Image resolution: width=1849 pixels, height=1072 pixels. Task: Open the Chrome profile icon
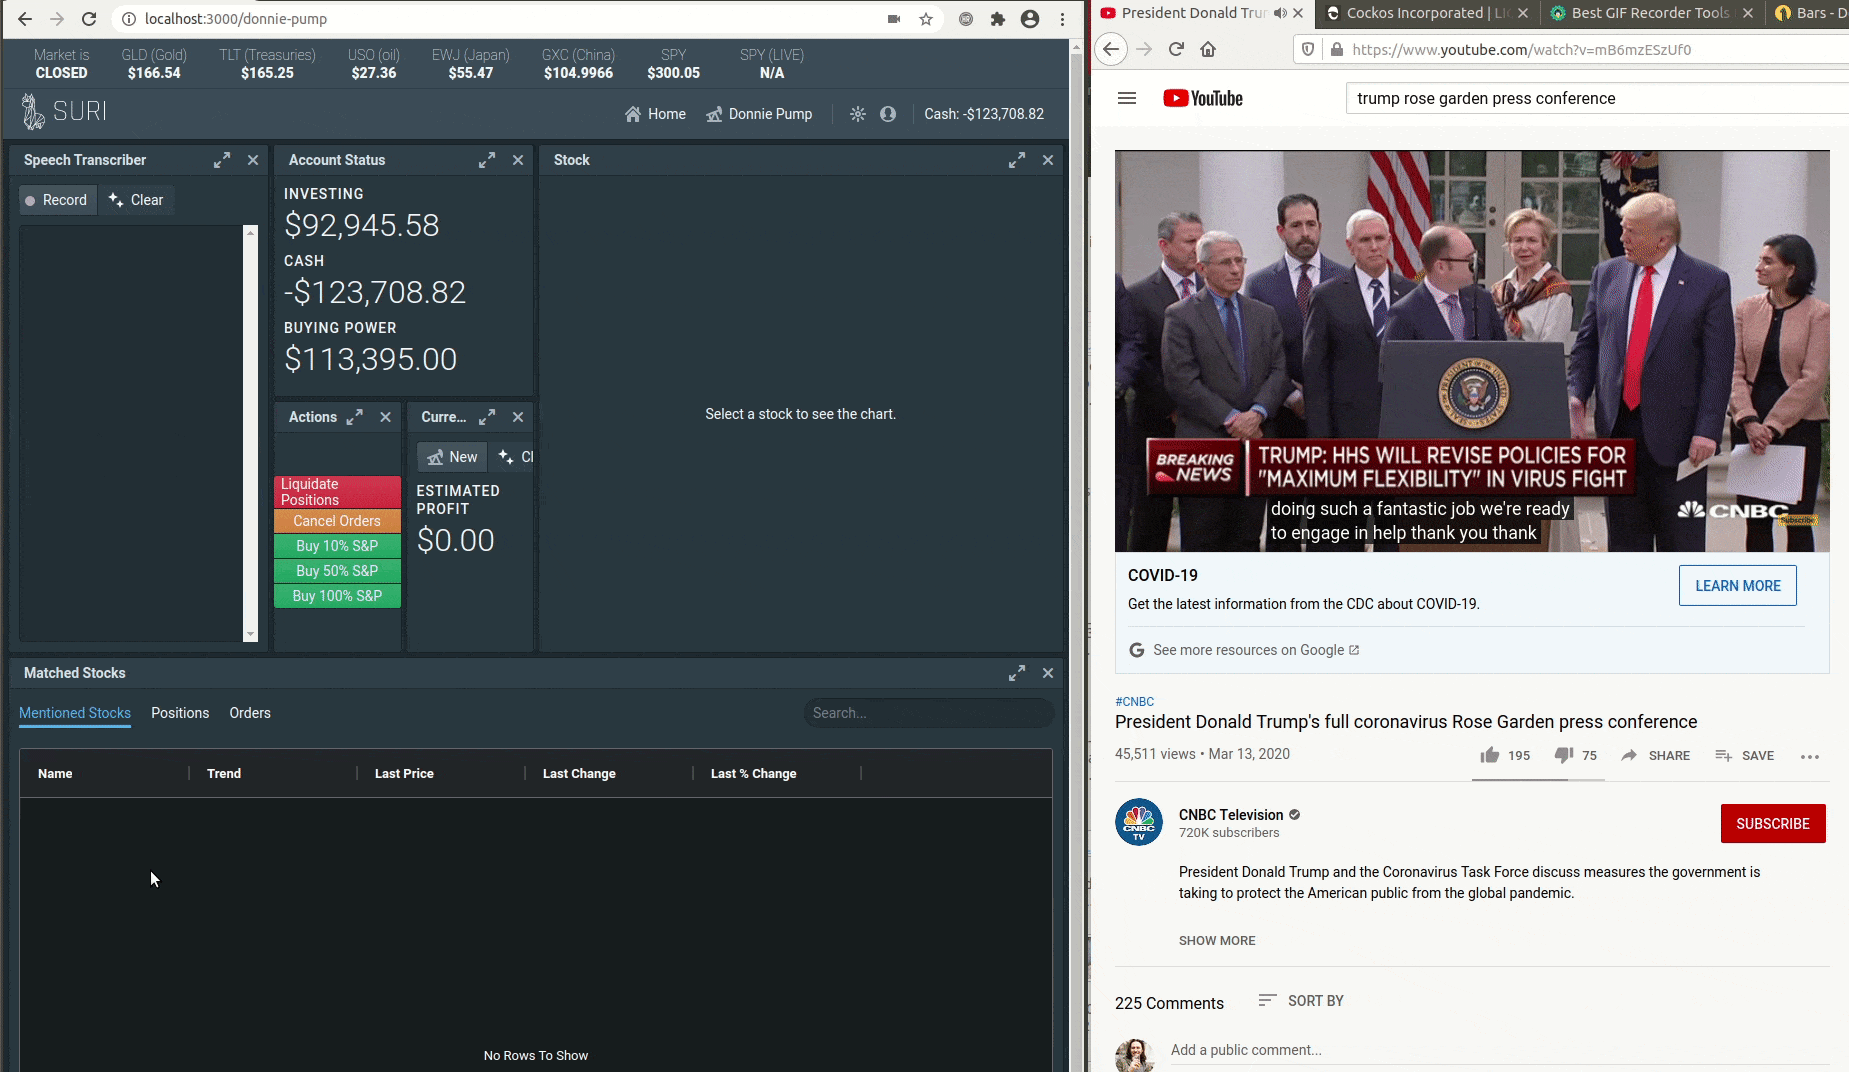coord(1030,19)
